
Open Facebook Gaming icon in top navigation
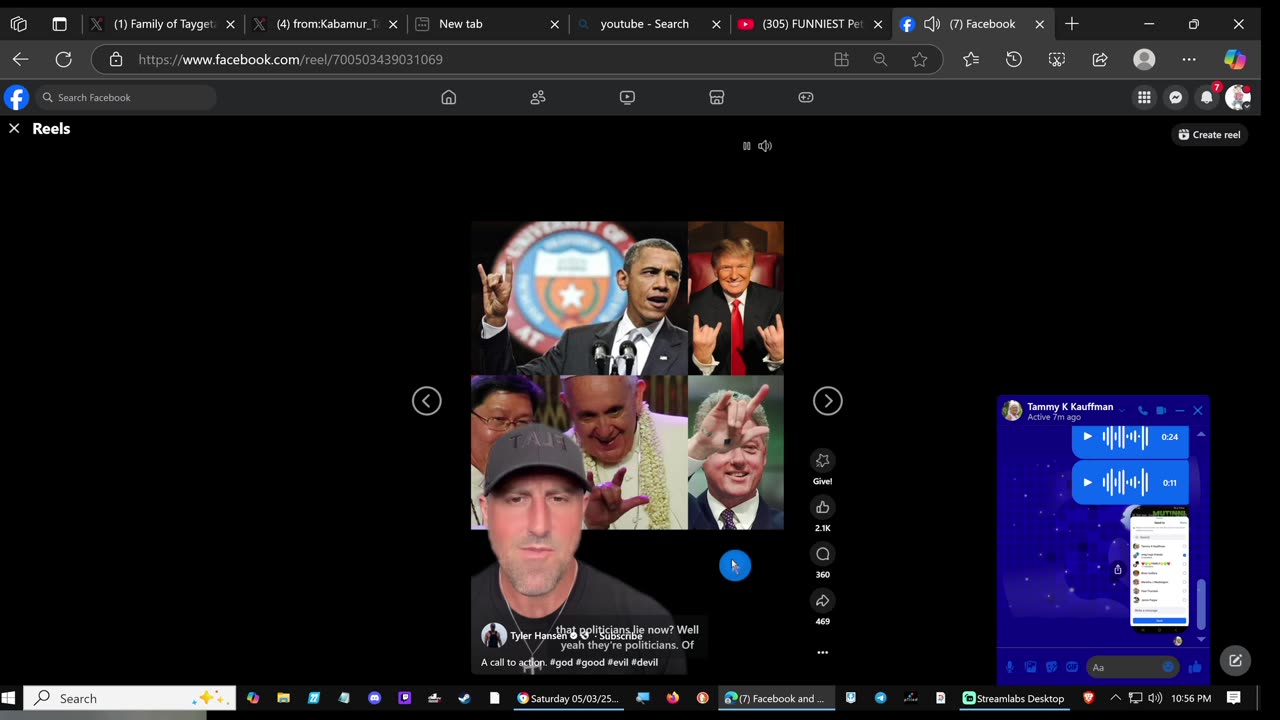click(x=805, y=97)
